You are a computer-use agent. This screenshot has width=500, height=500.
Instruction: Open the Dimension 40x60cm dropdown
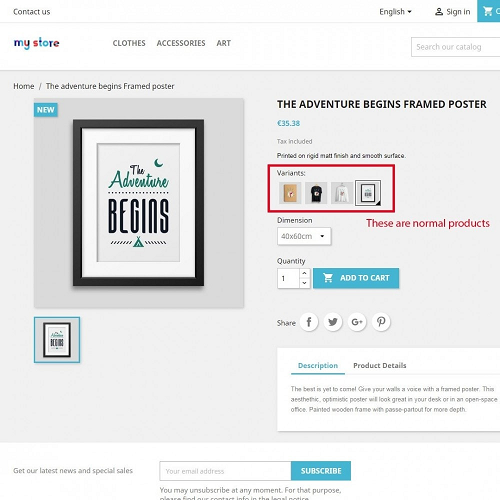pyautogui.click(x=304, y=236)
